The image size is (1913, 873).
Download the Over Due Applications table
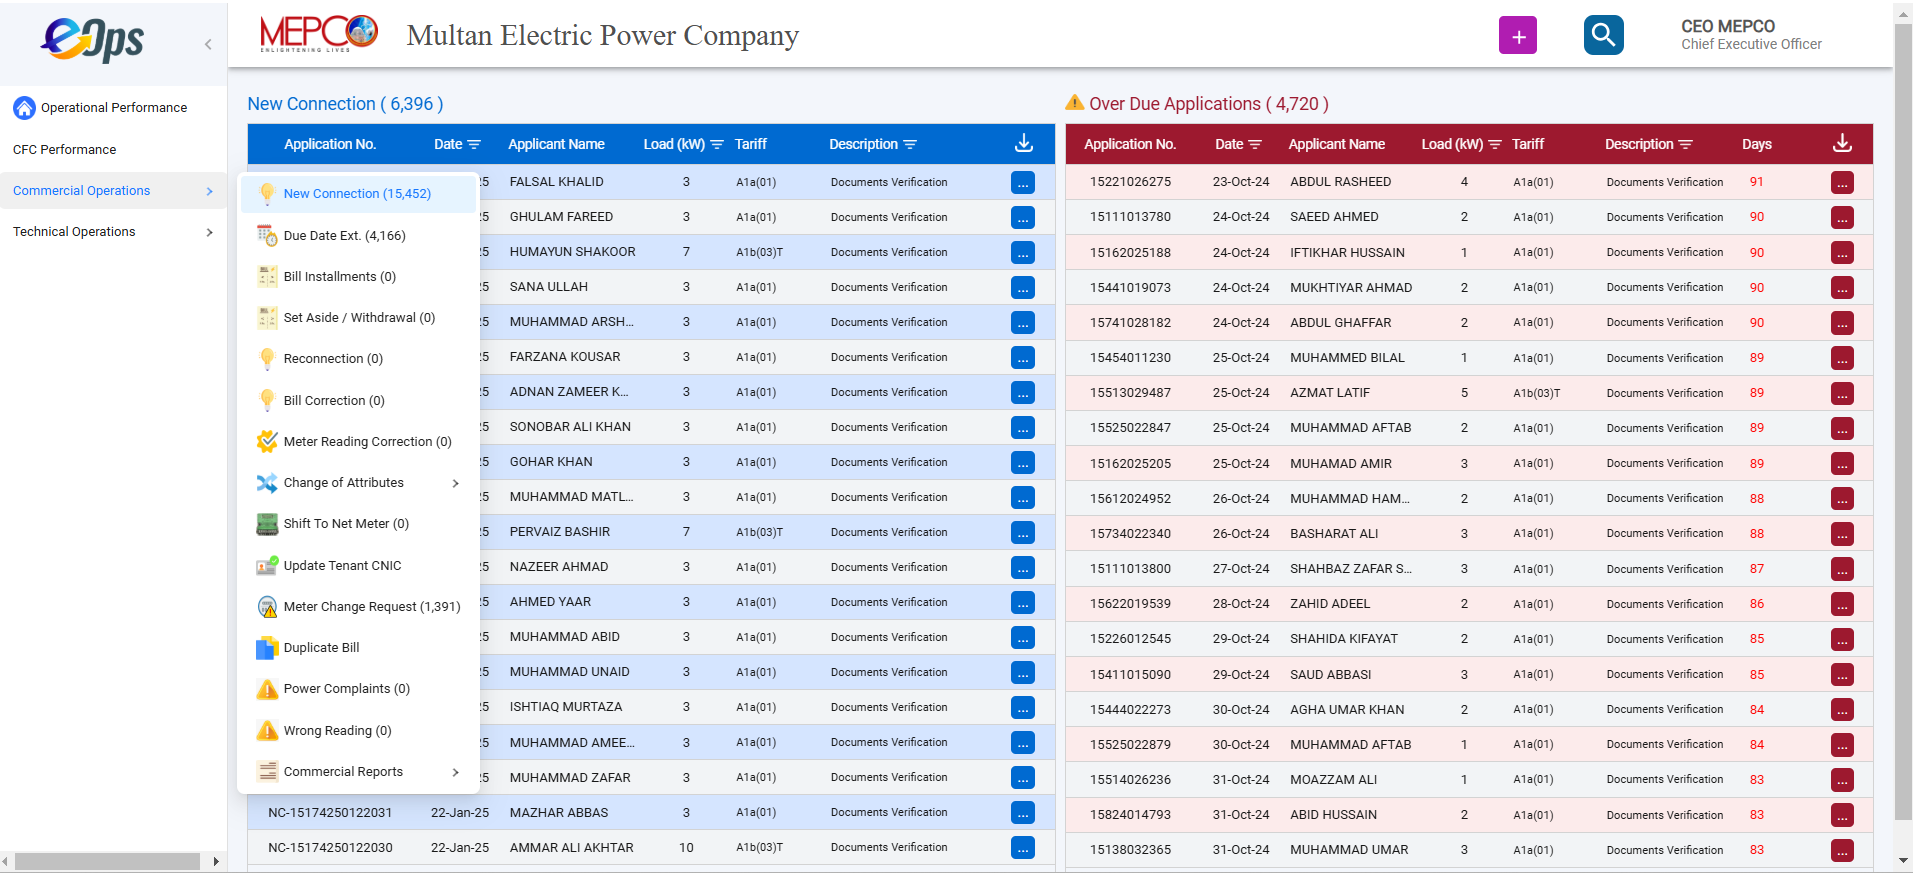pos(1841,144)
